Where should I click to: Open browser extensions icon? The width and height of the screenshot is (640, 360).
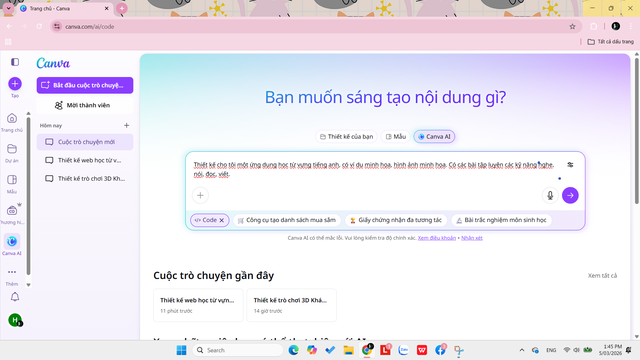point(593,27)
